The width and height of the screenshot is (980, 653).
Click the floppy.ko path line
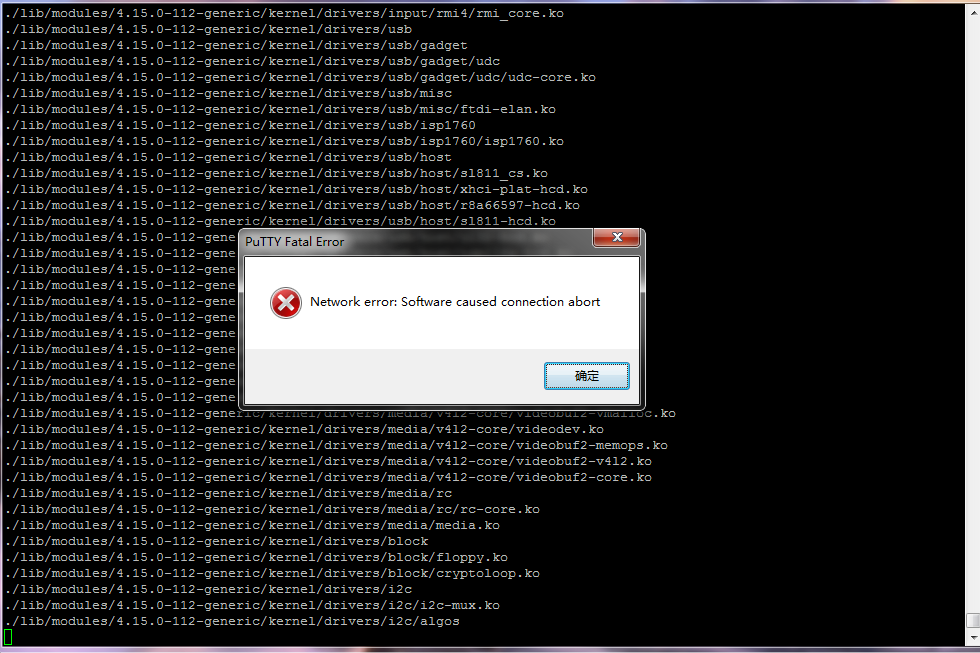pyautogui.click(x=256, y=557)
